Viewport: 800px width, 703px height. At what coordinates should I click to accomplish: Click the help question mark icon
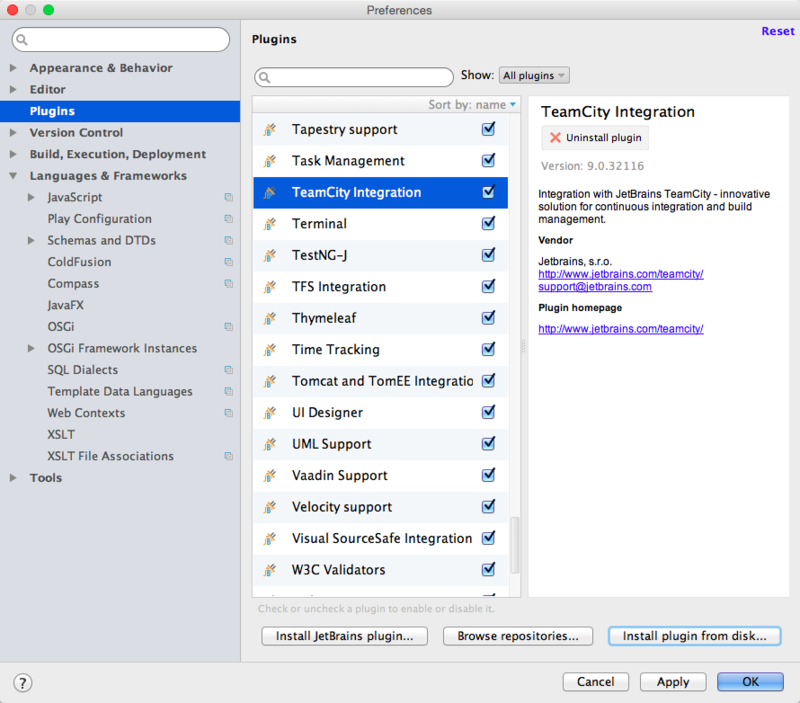[22, 683]
